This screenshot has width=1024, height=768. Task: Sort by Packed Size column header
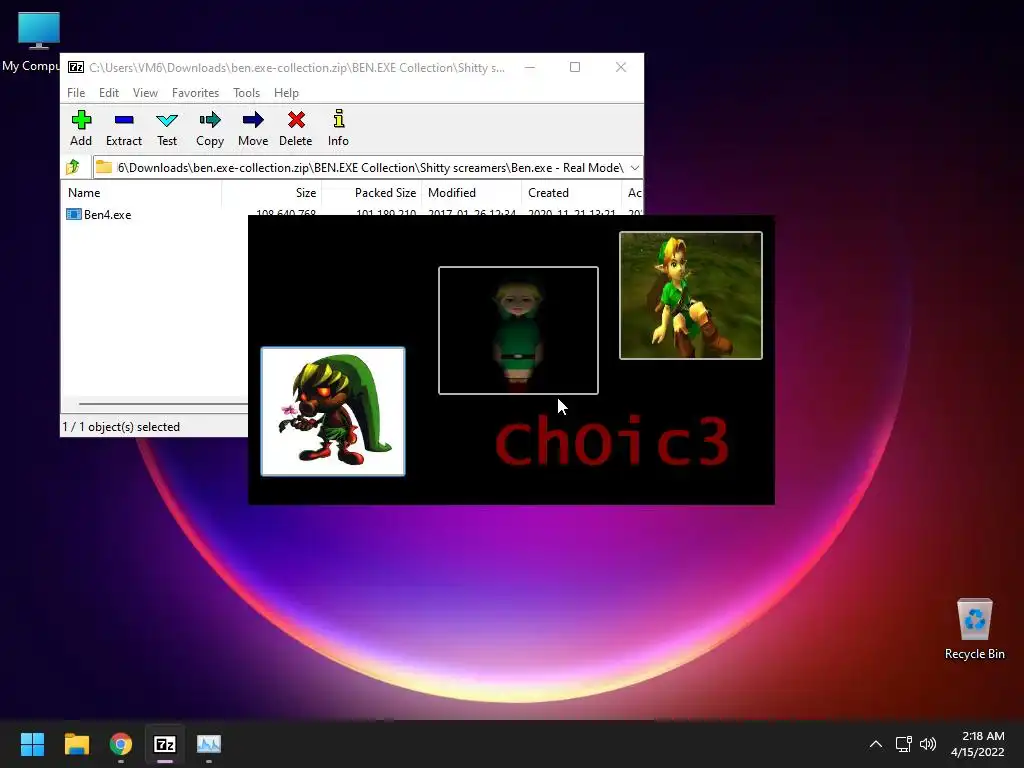[372, 193]
